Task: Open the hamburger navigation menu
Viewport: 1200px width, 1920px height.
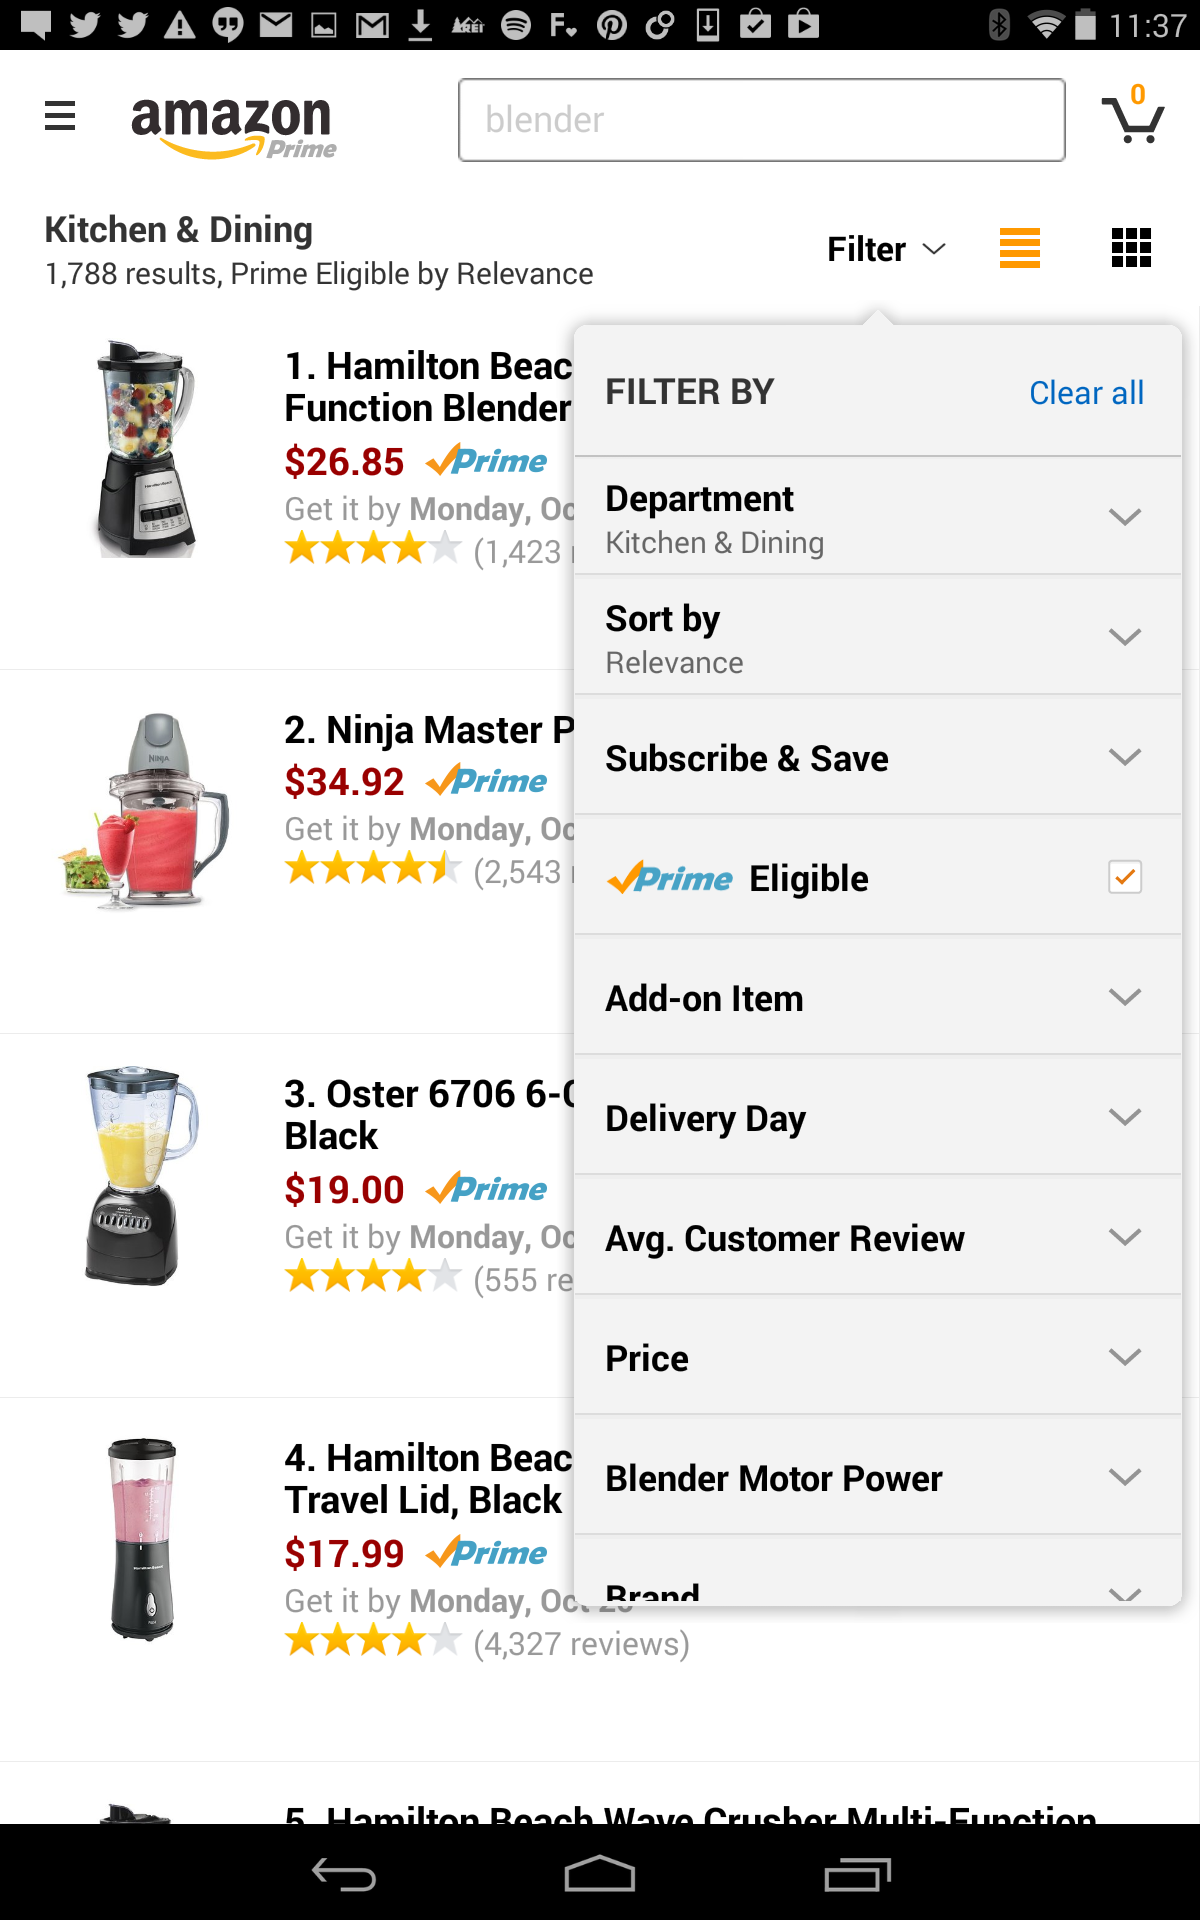Action: coord(60,117)
